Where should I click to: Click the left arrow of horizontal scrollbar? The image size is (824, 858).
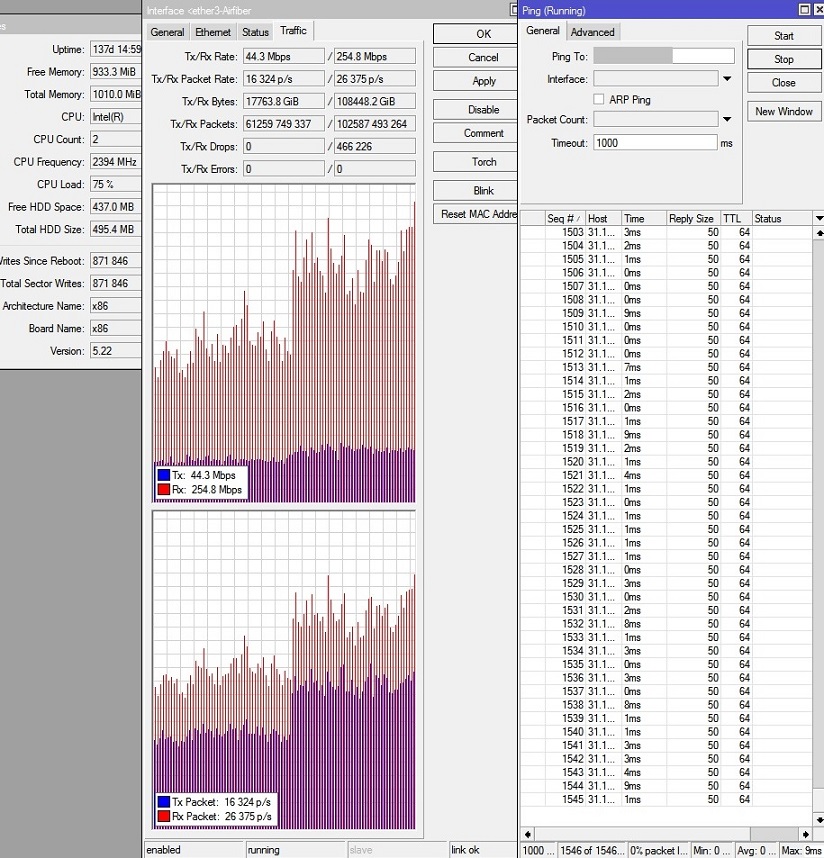click(x=527, y=834)
